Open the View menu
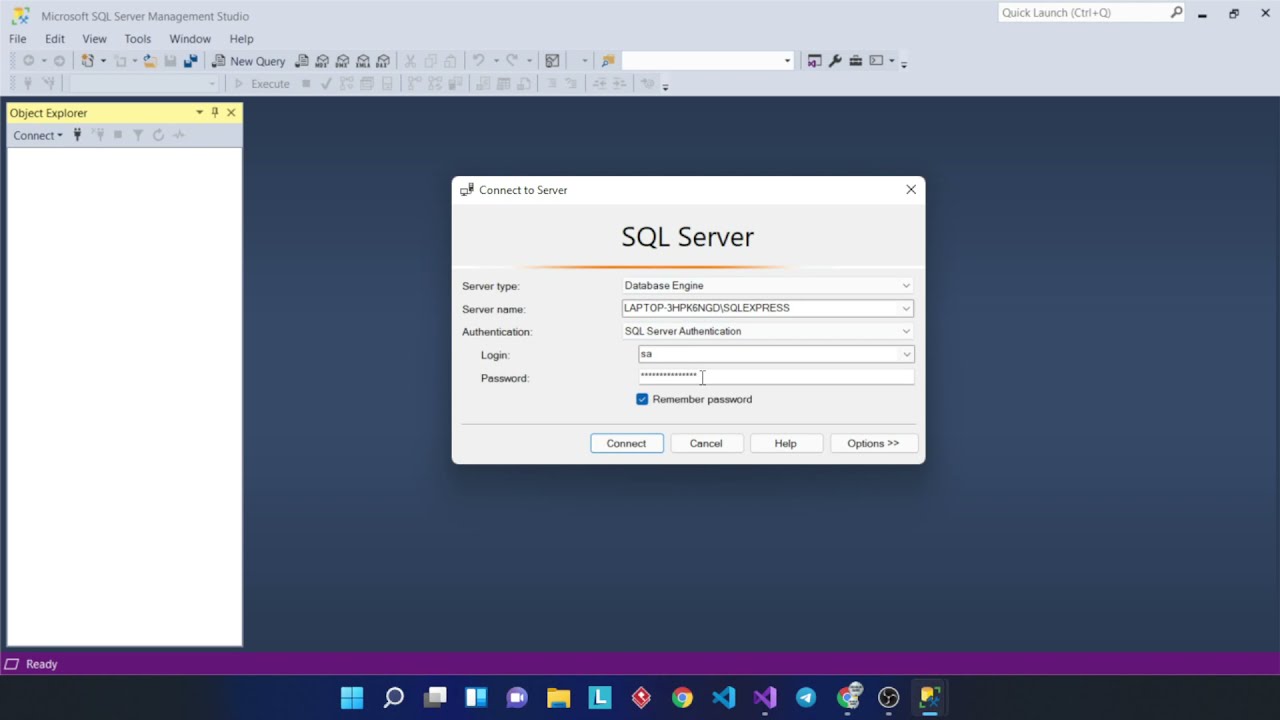The width and height of the screenshot is (1280, 720). coord(94,39)
